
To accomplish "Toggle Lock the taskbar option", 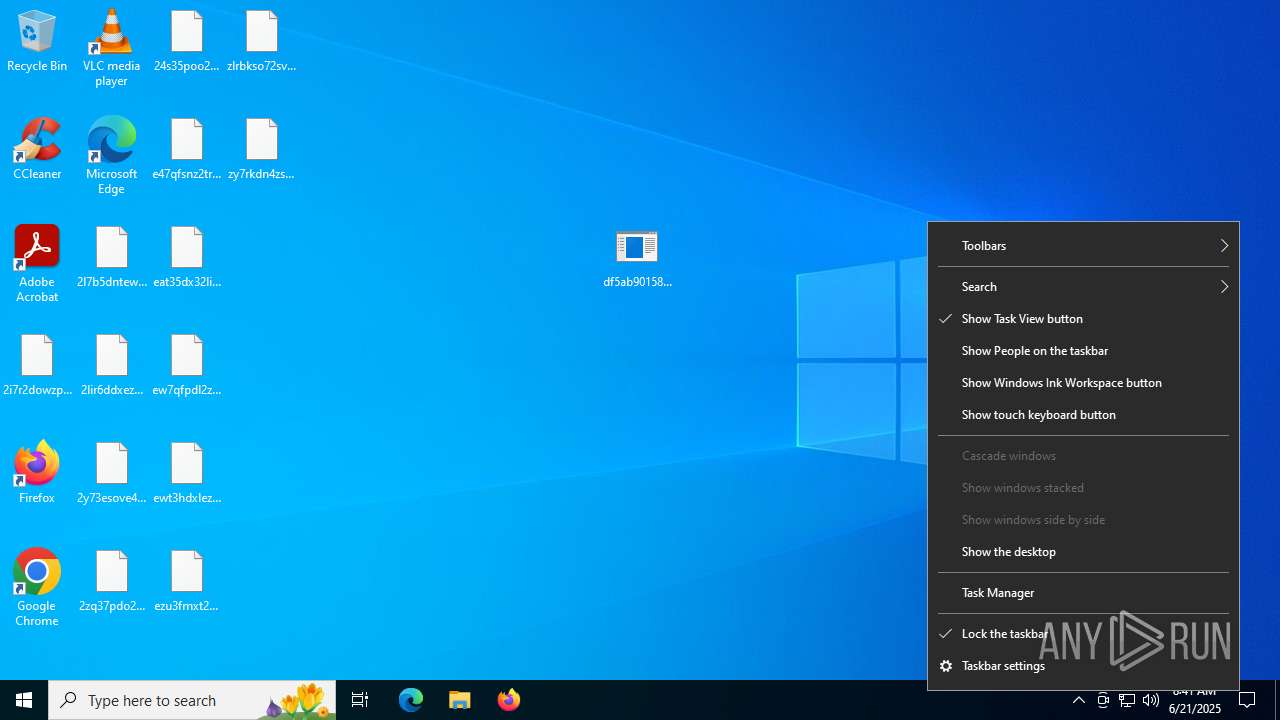I will click(x=1083, y=634).
